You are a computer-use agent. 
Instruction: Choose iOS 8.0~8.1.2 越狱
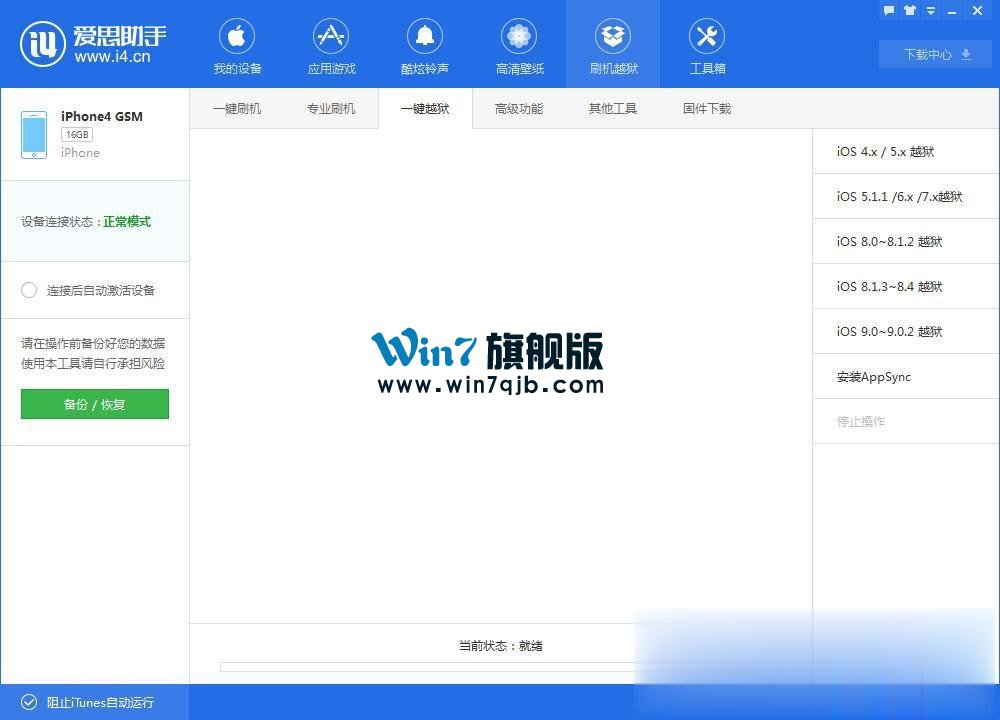(x=906, y=241)
